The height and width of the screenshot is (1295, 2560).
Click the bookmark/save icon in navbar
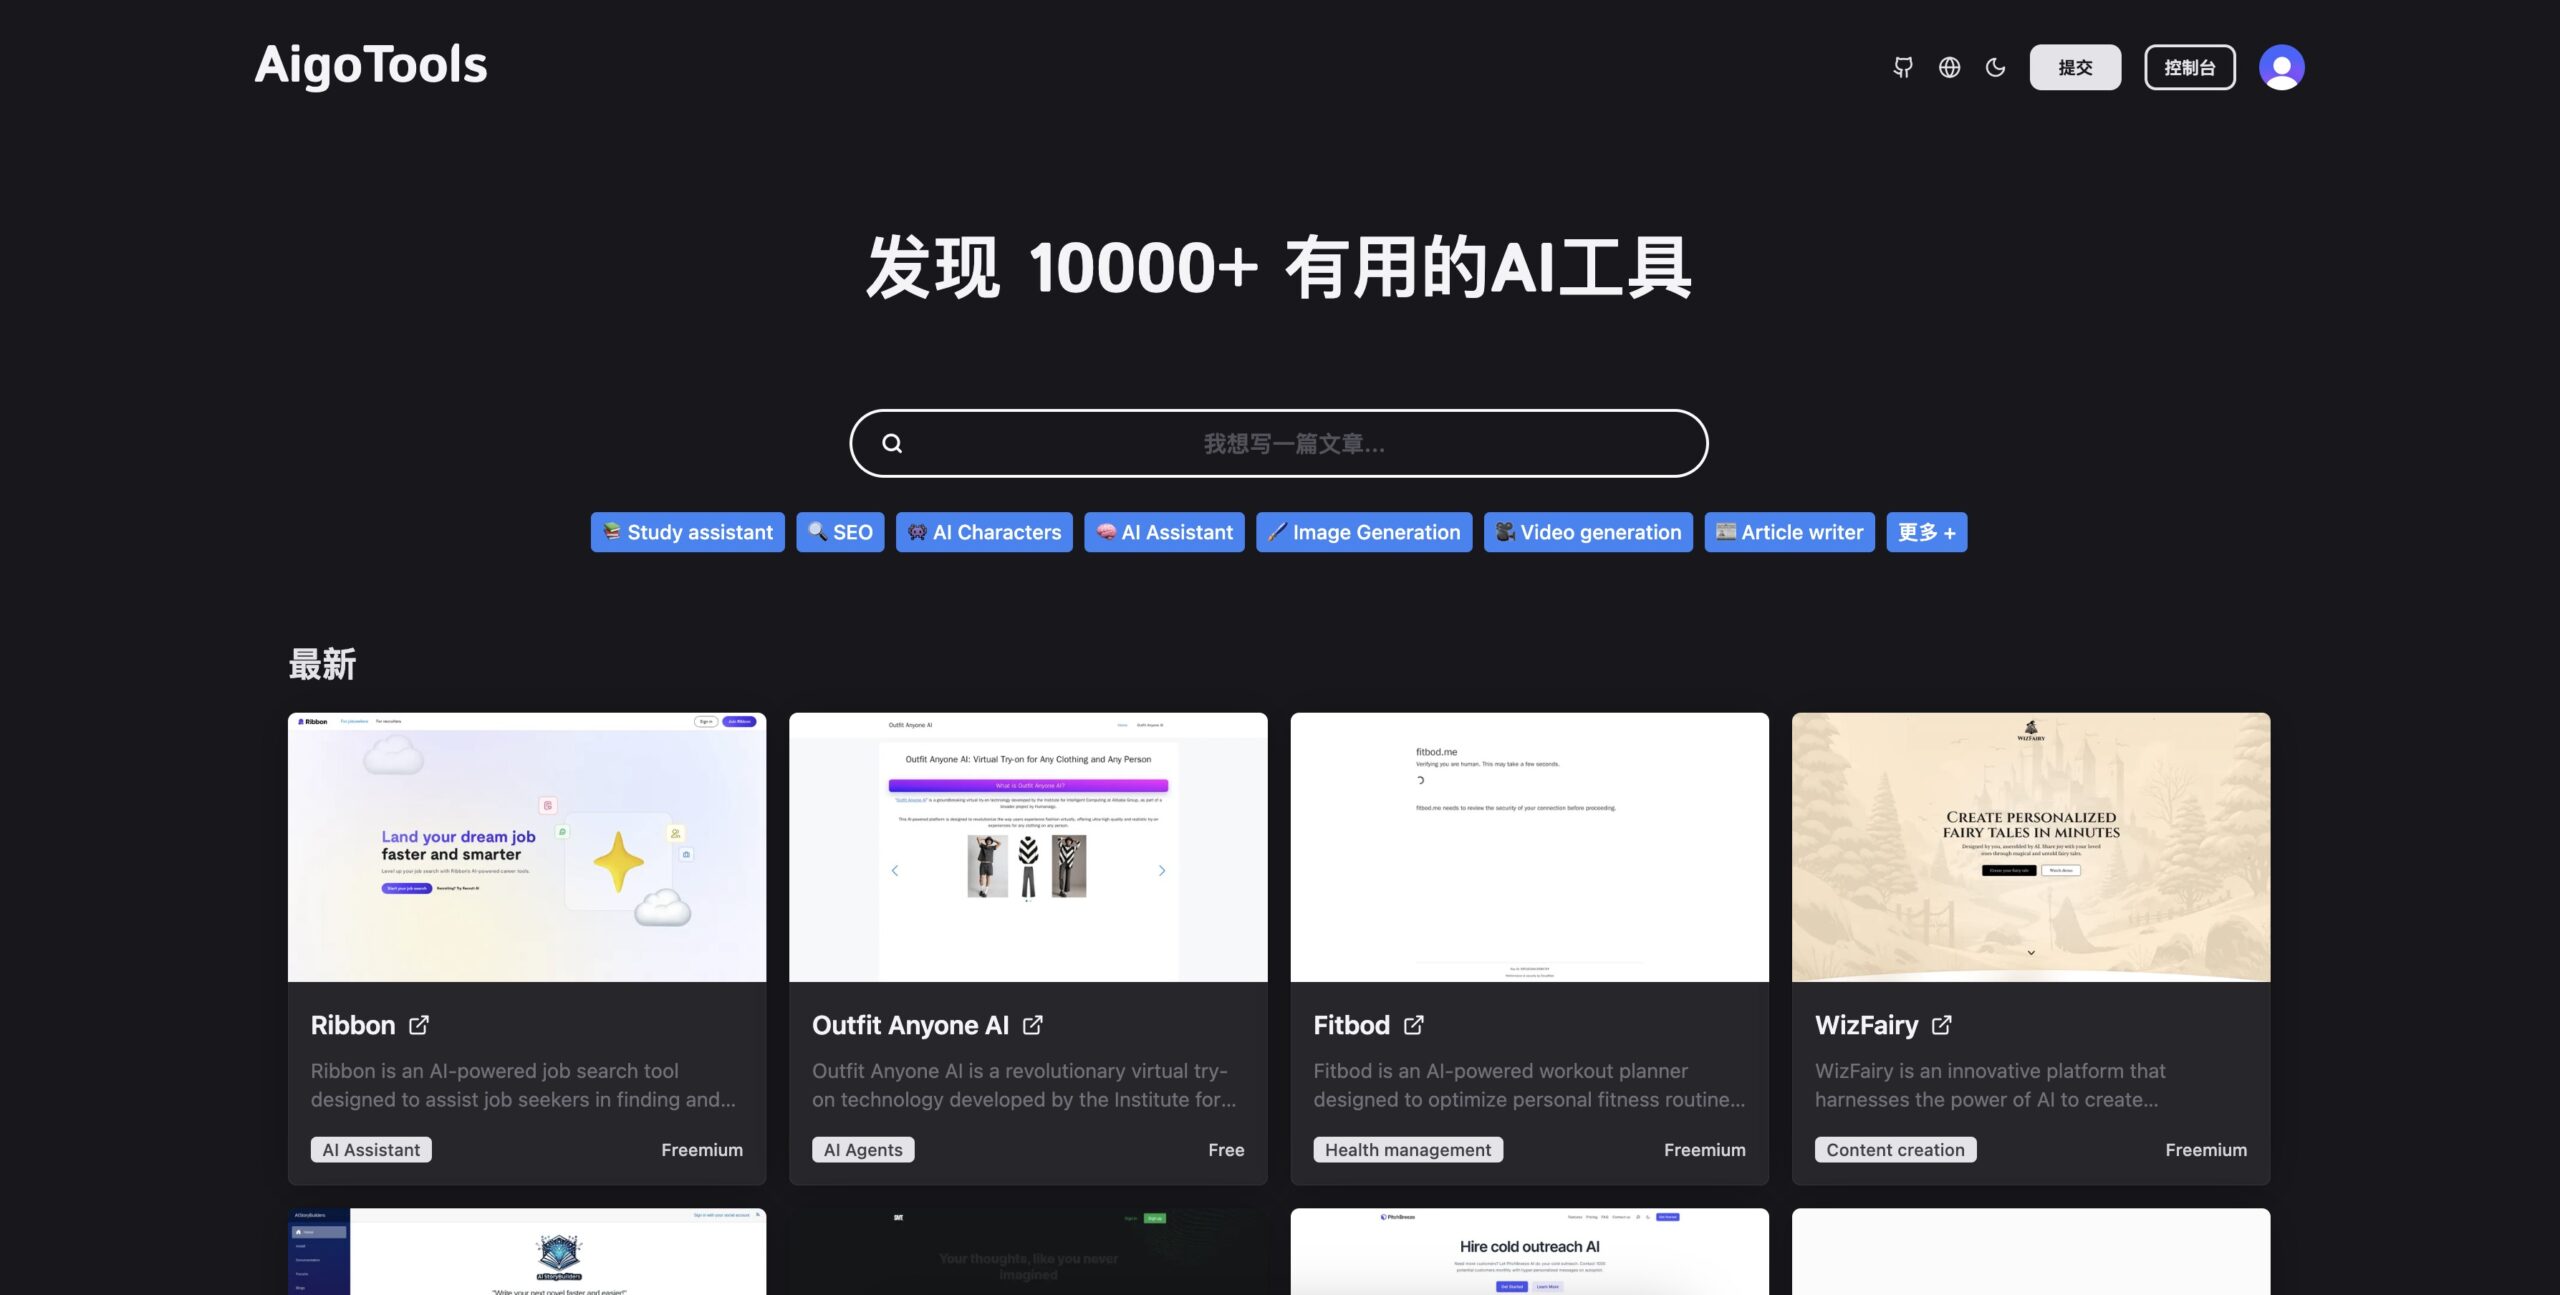coord(1901,66)
